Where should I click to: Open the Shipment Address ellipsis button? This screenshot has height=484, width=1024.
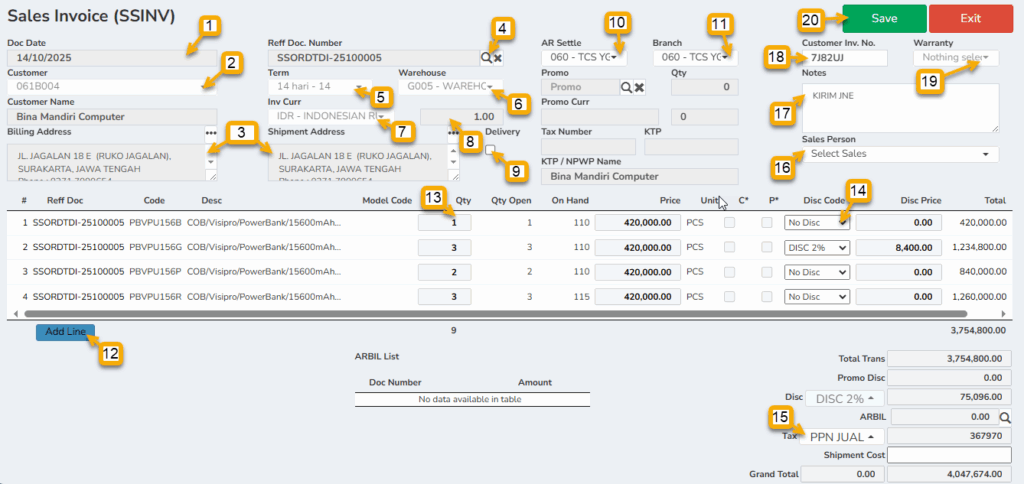(452, 132)
